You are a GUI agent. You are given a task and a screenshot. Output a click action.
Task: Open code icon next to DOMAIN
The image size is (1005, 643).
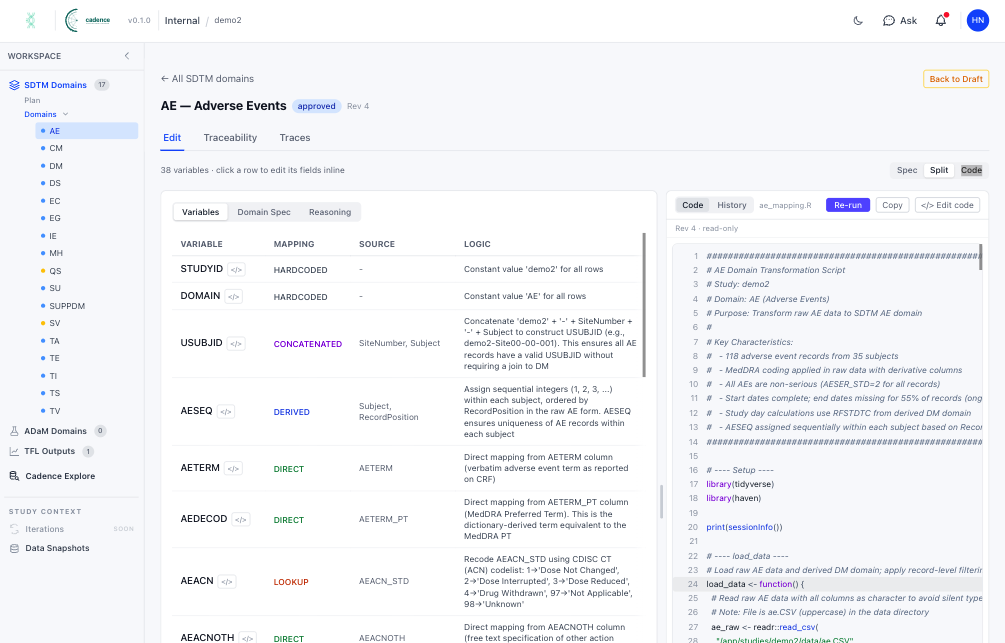point(234,297)
